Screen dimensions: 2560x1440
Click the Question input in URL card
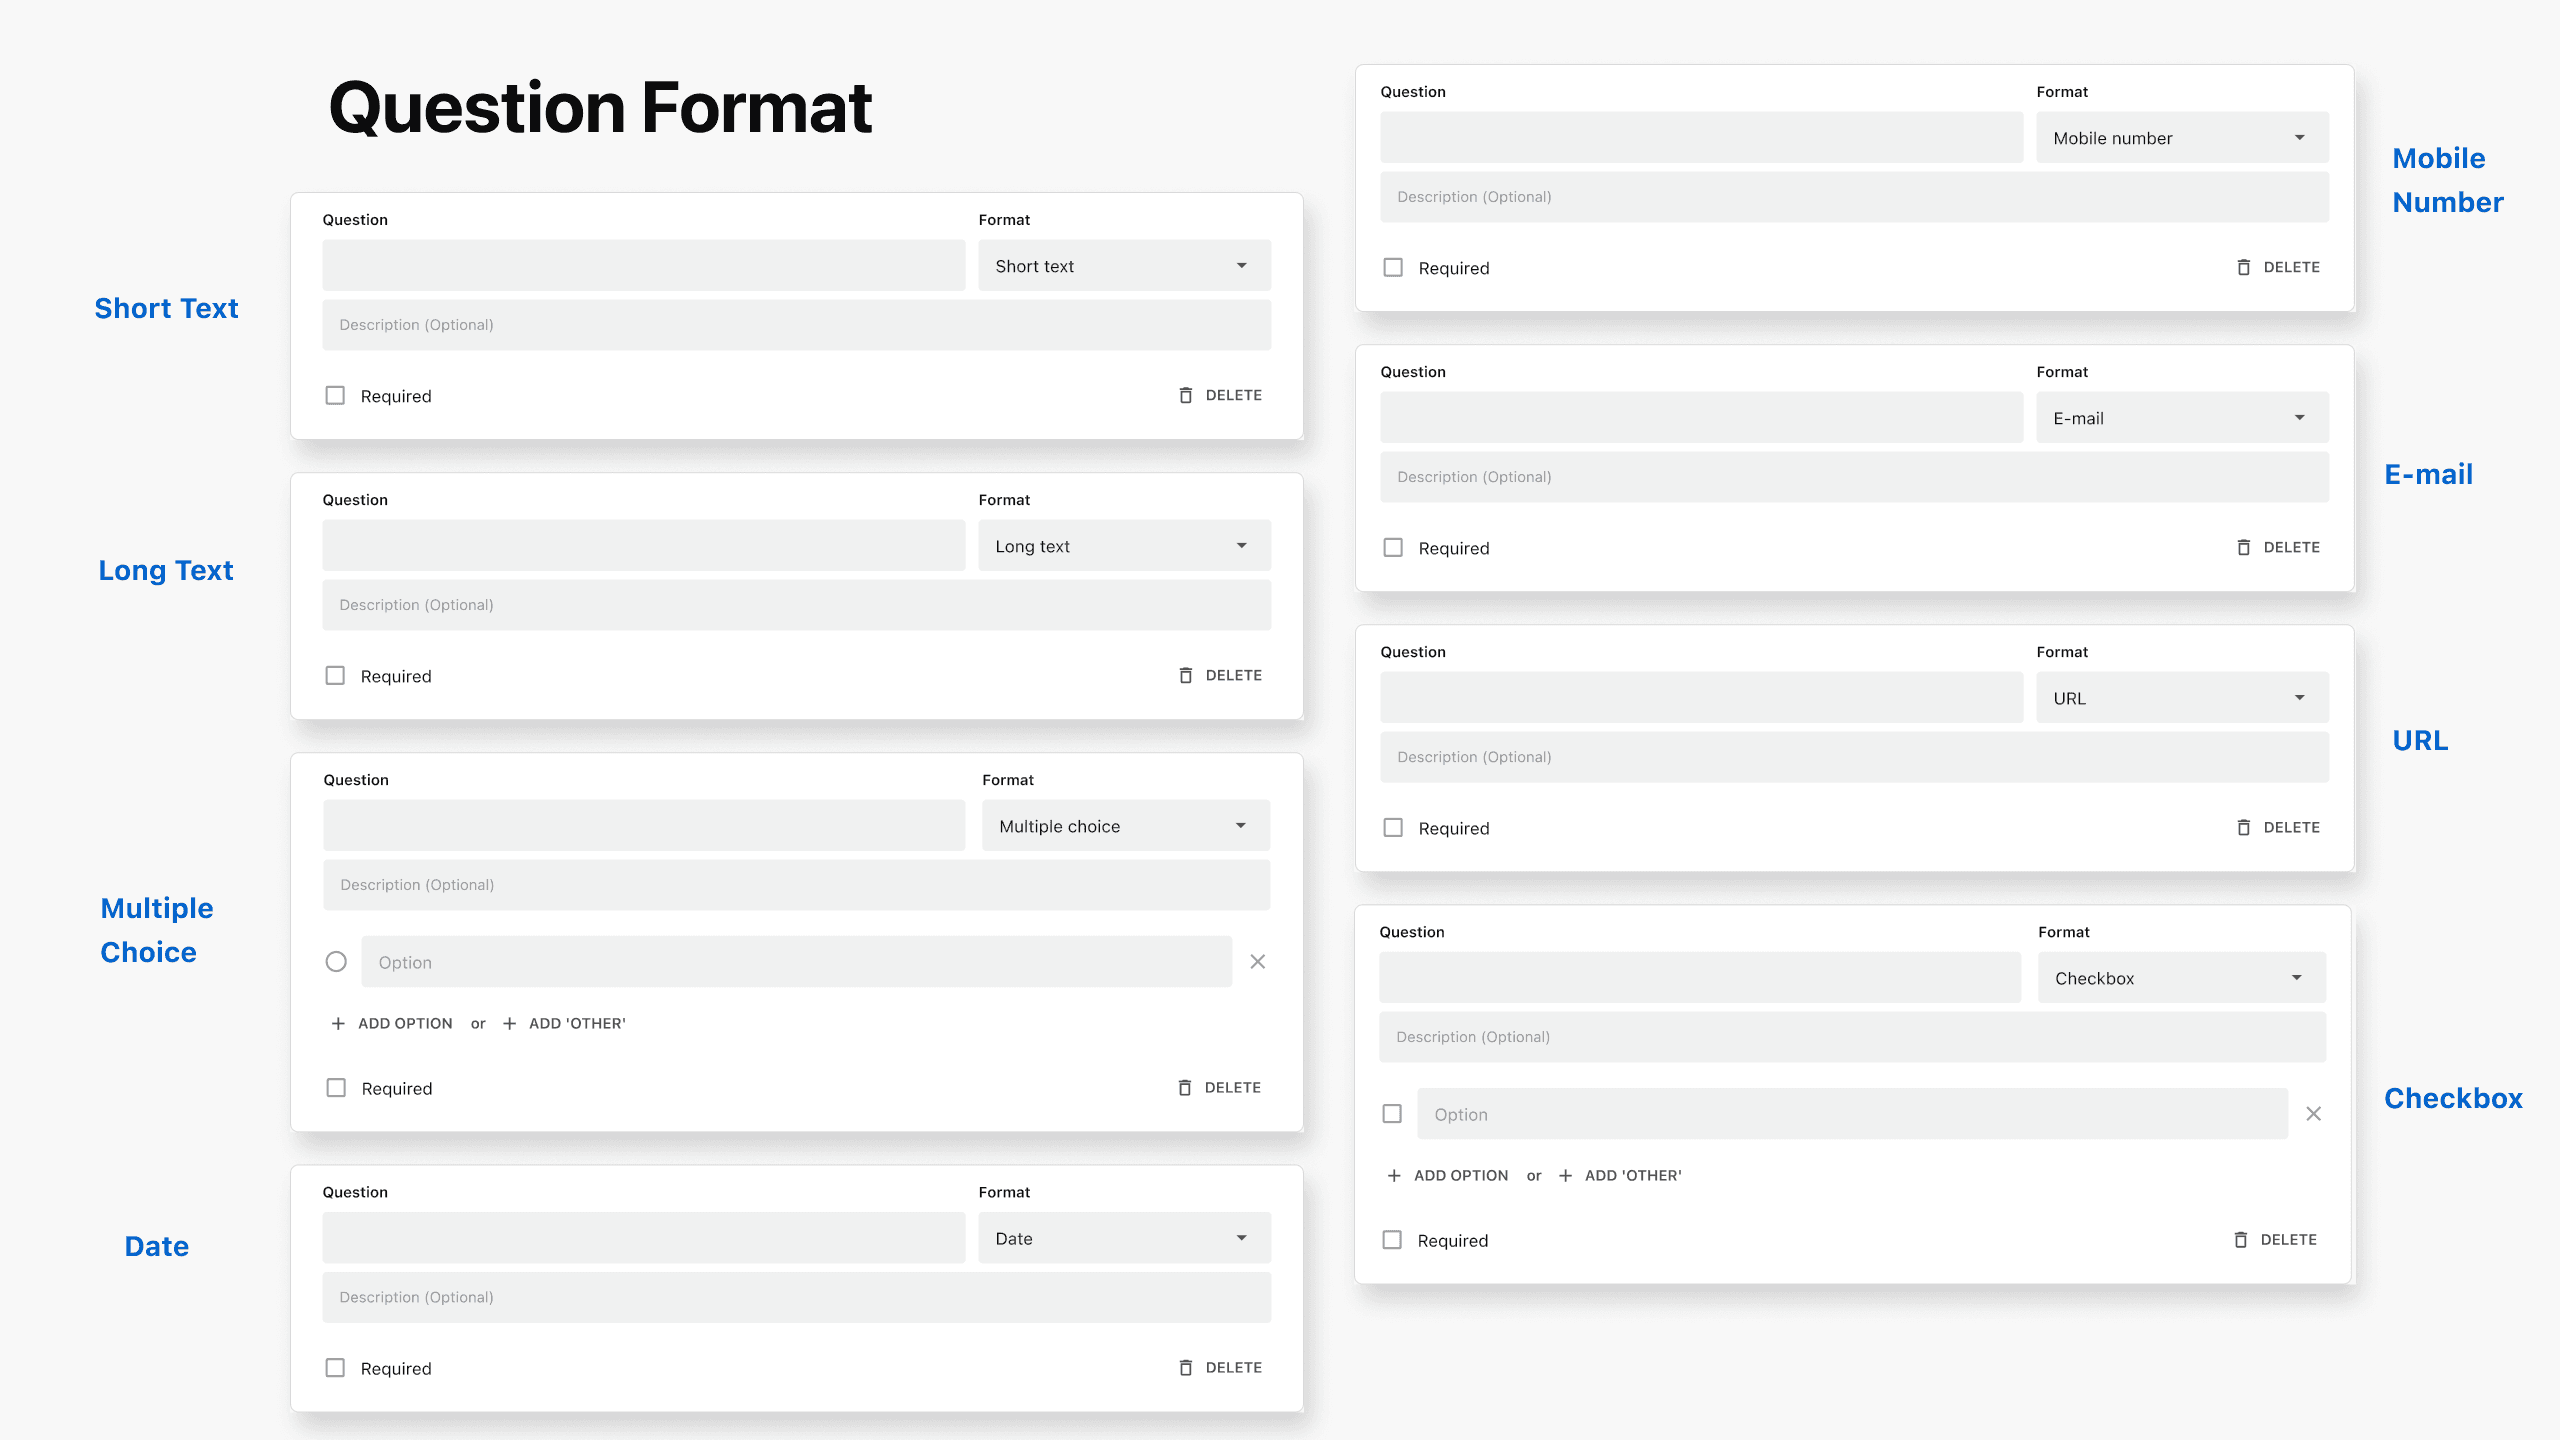1700,697
